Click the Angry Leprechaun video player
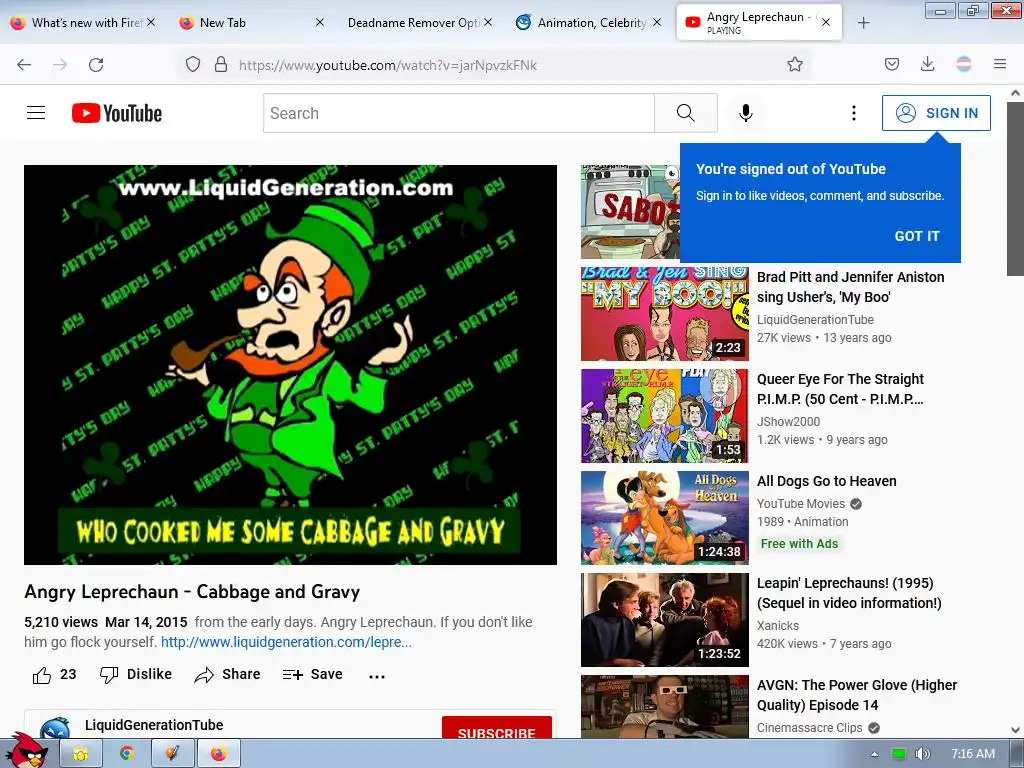 pos(290,364)
